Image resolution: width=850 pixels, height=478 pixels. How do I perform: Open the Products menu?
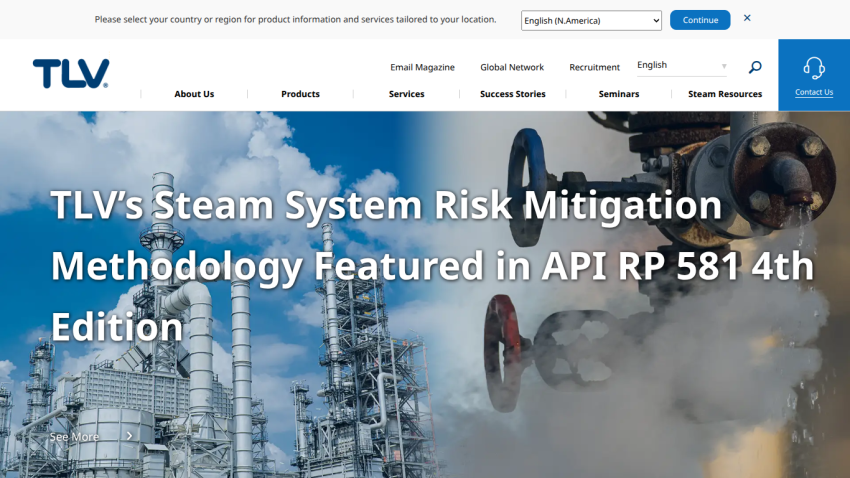300,94
